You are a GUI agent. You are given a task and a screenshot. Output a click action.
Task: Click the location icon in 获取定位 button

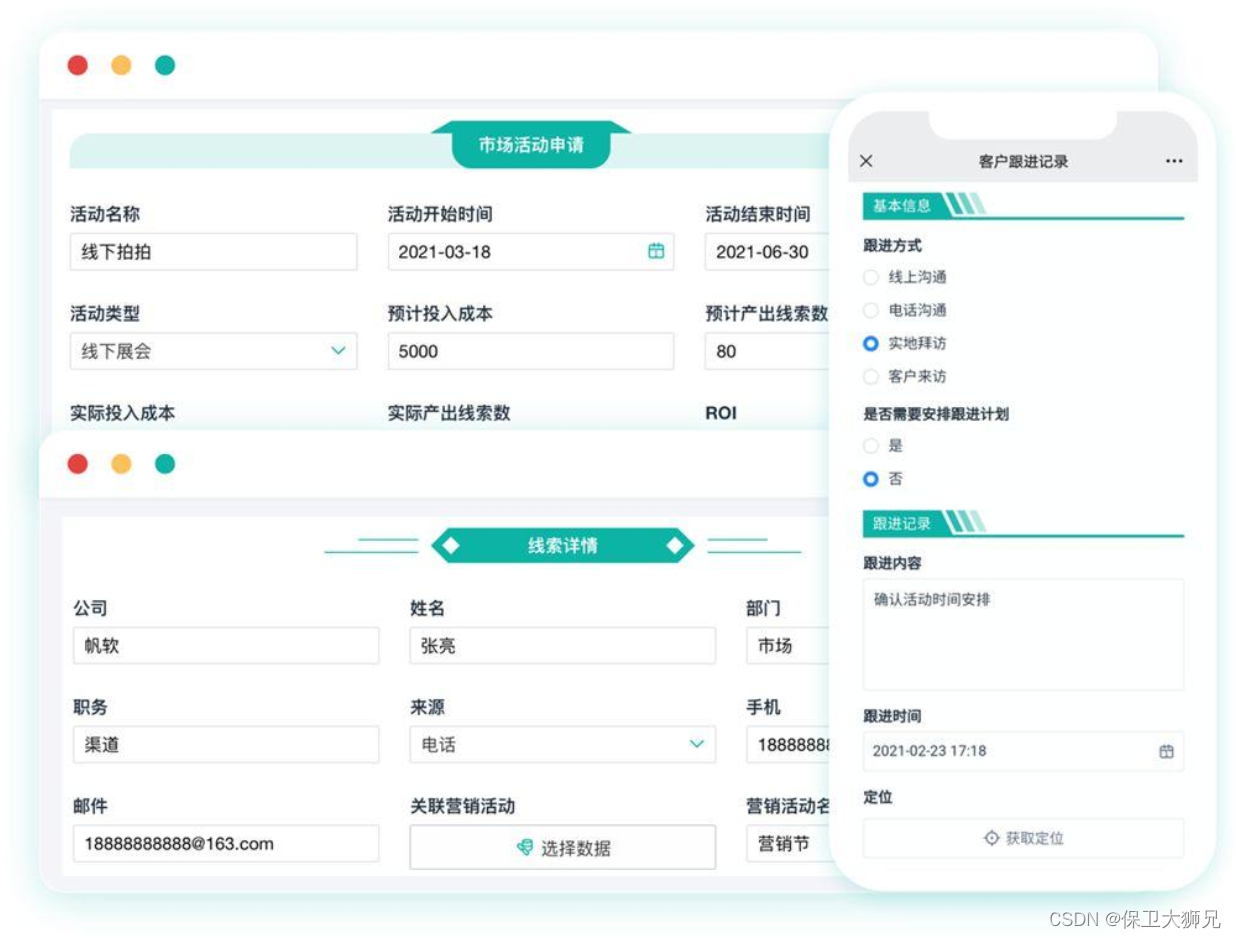pyautogui.click(x=991, y=838)
